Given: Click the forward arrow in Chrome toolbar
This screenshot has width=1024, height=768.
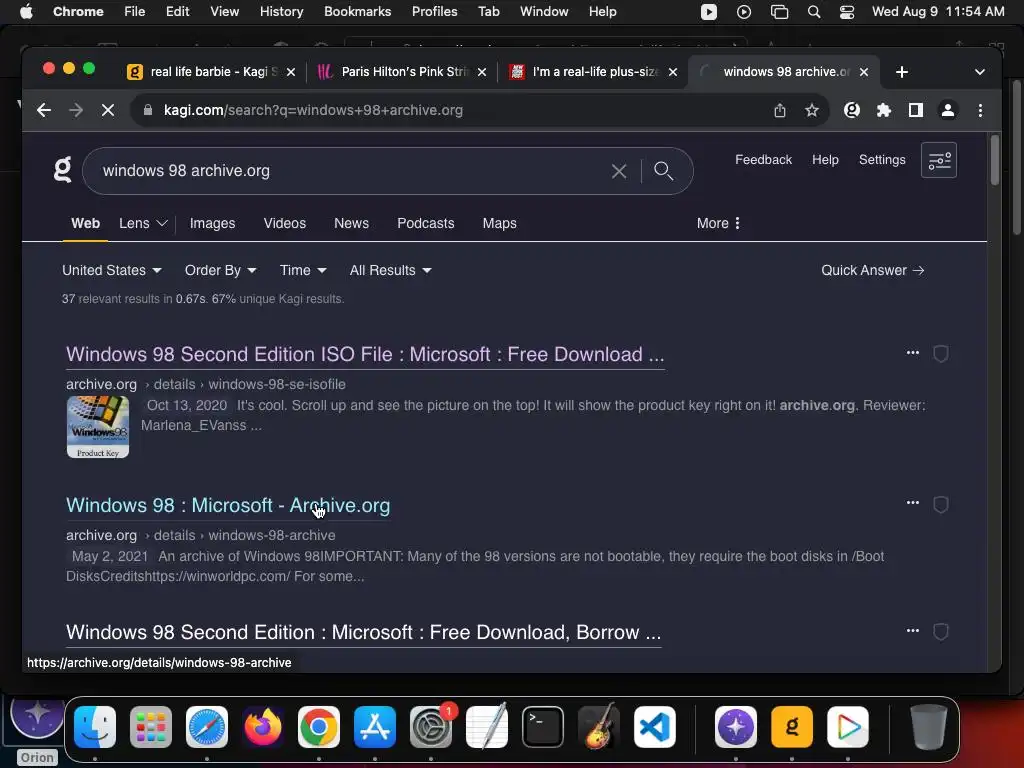Looking at the screenshot, I should point(76,110).
